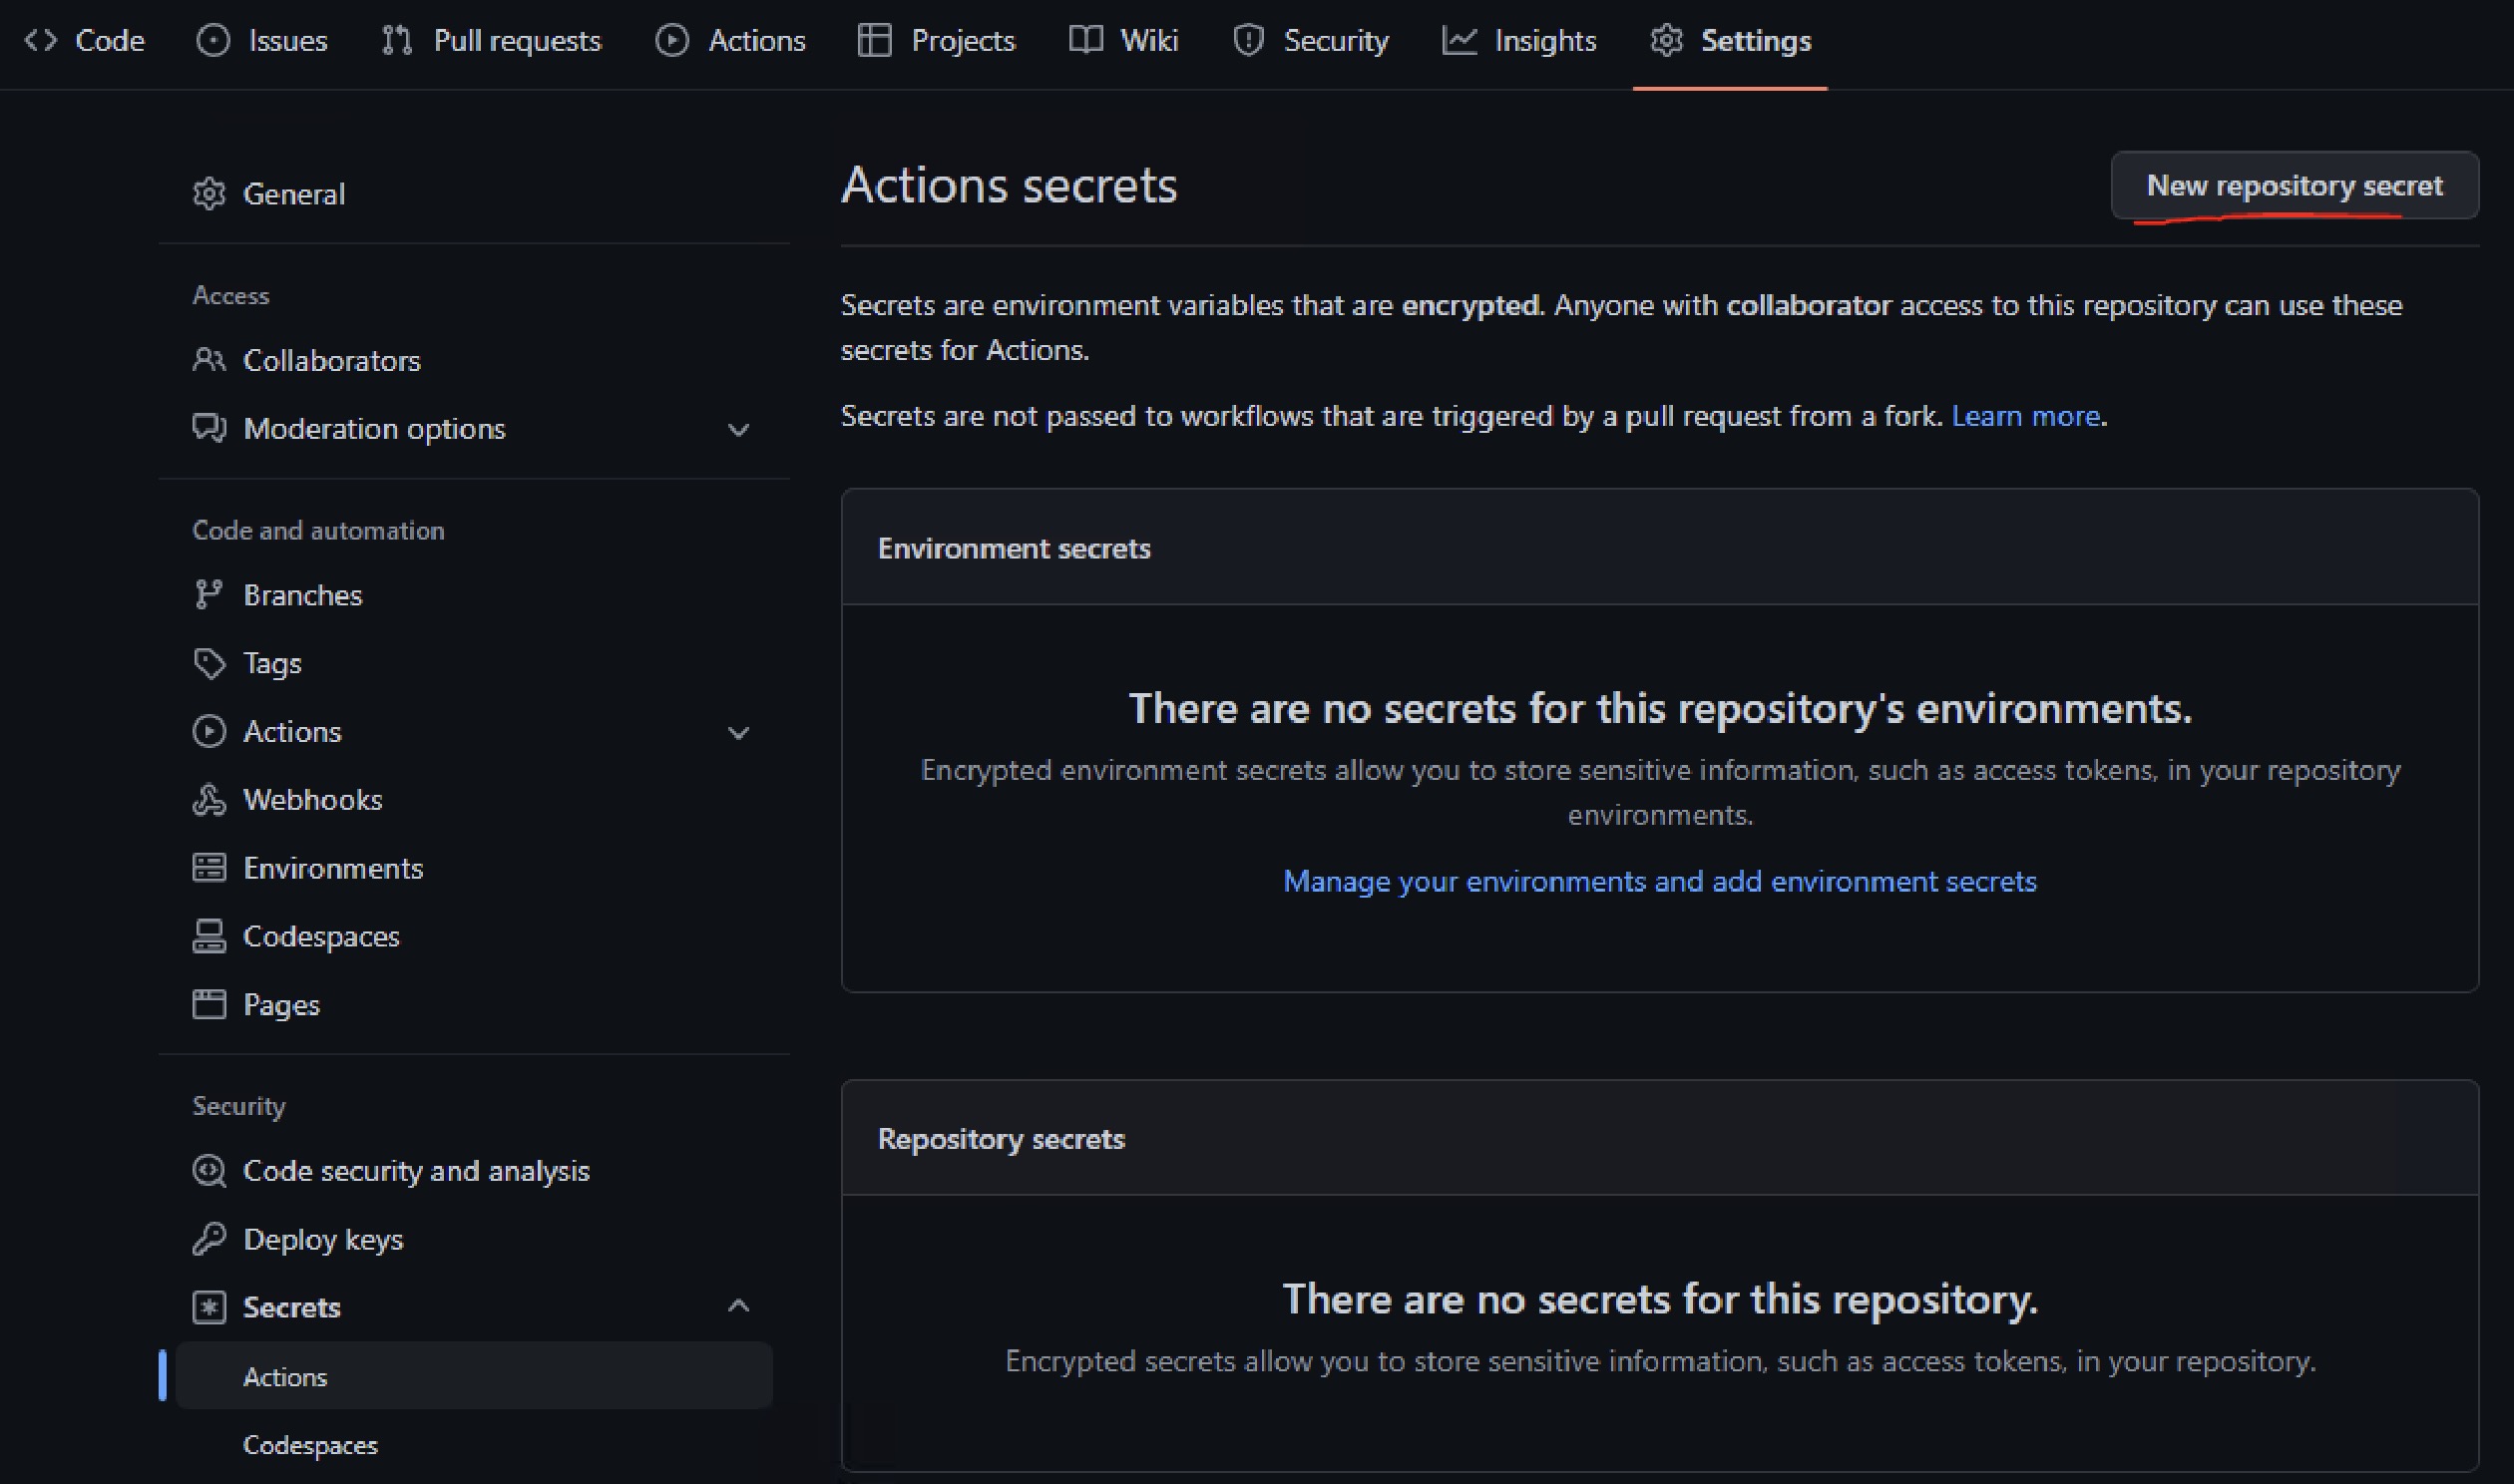This screenshot has width=2514, height=1484.
Task: Click the Webhooks icon in sidebar
Action: click(209, 800)
